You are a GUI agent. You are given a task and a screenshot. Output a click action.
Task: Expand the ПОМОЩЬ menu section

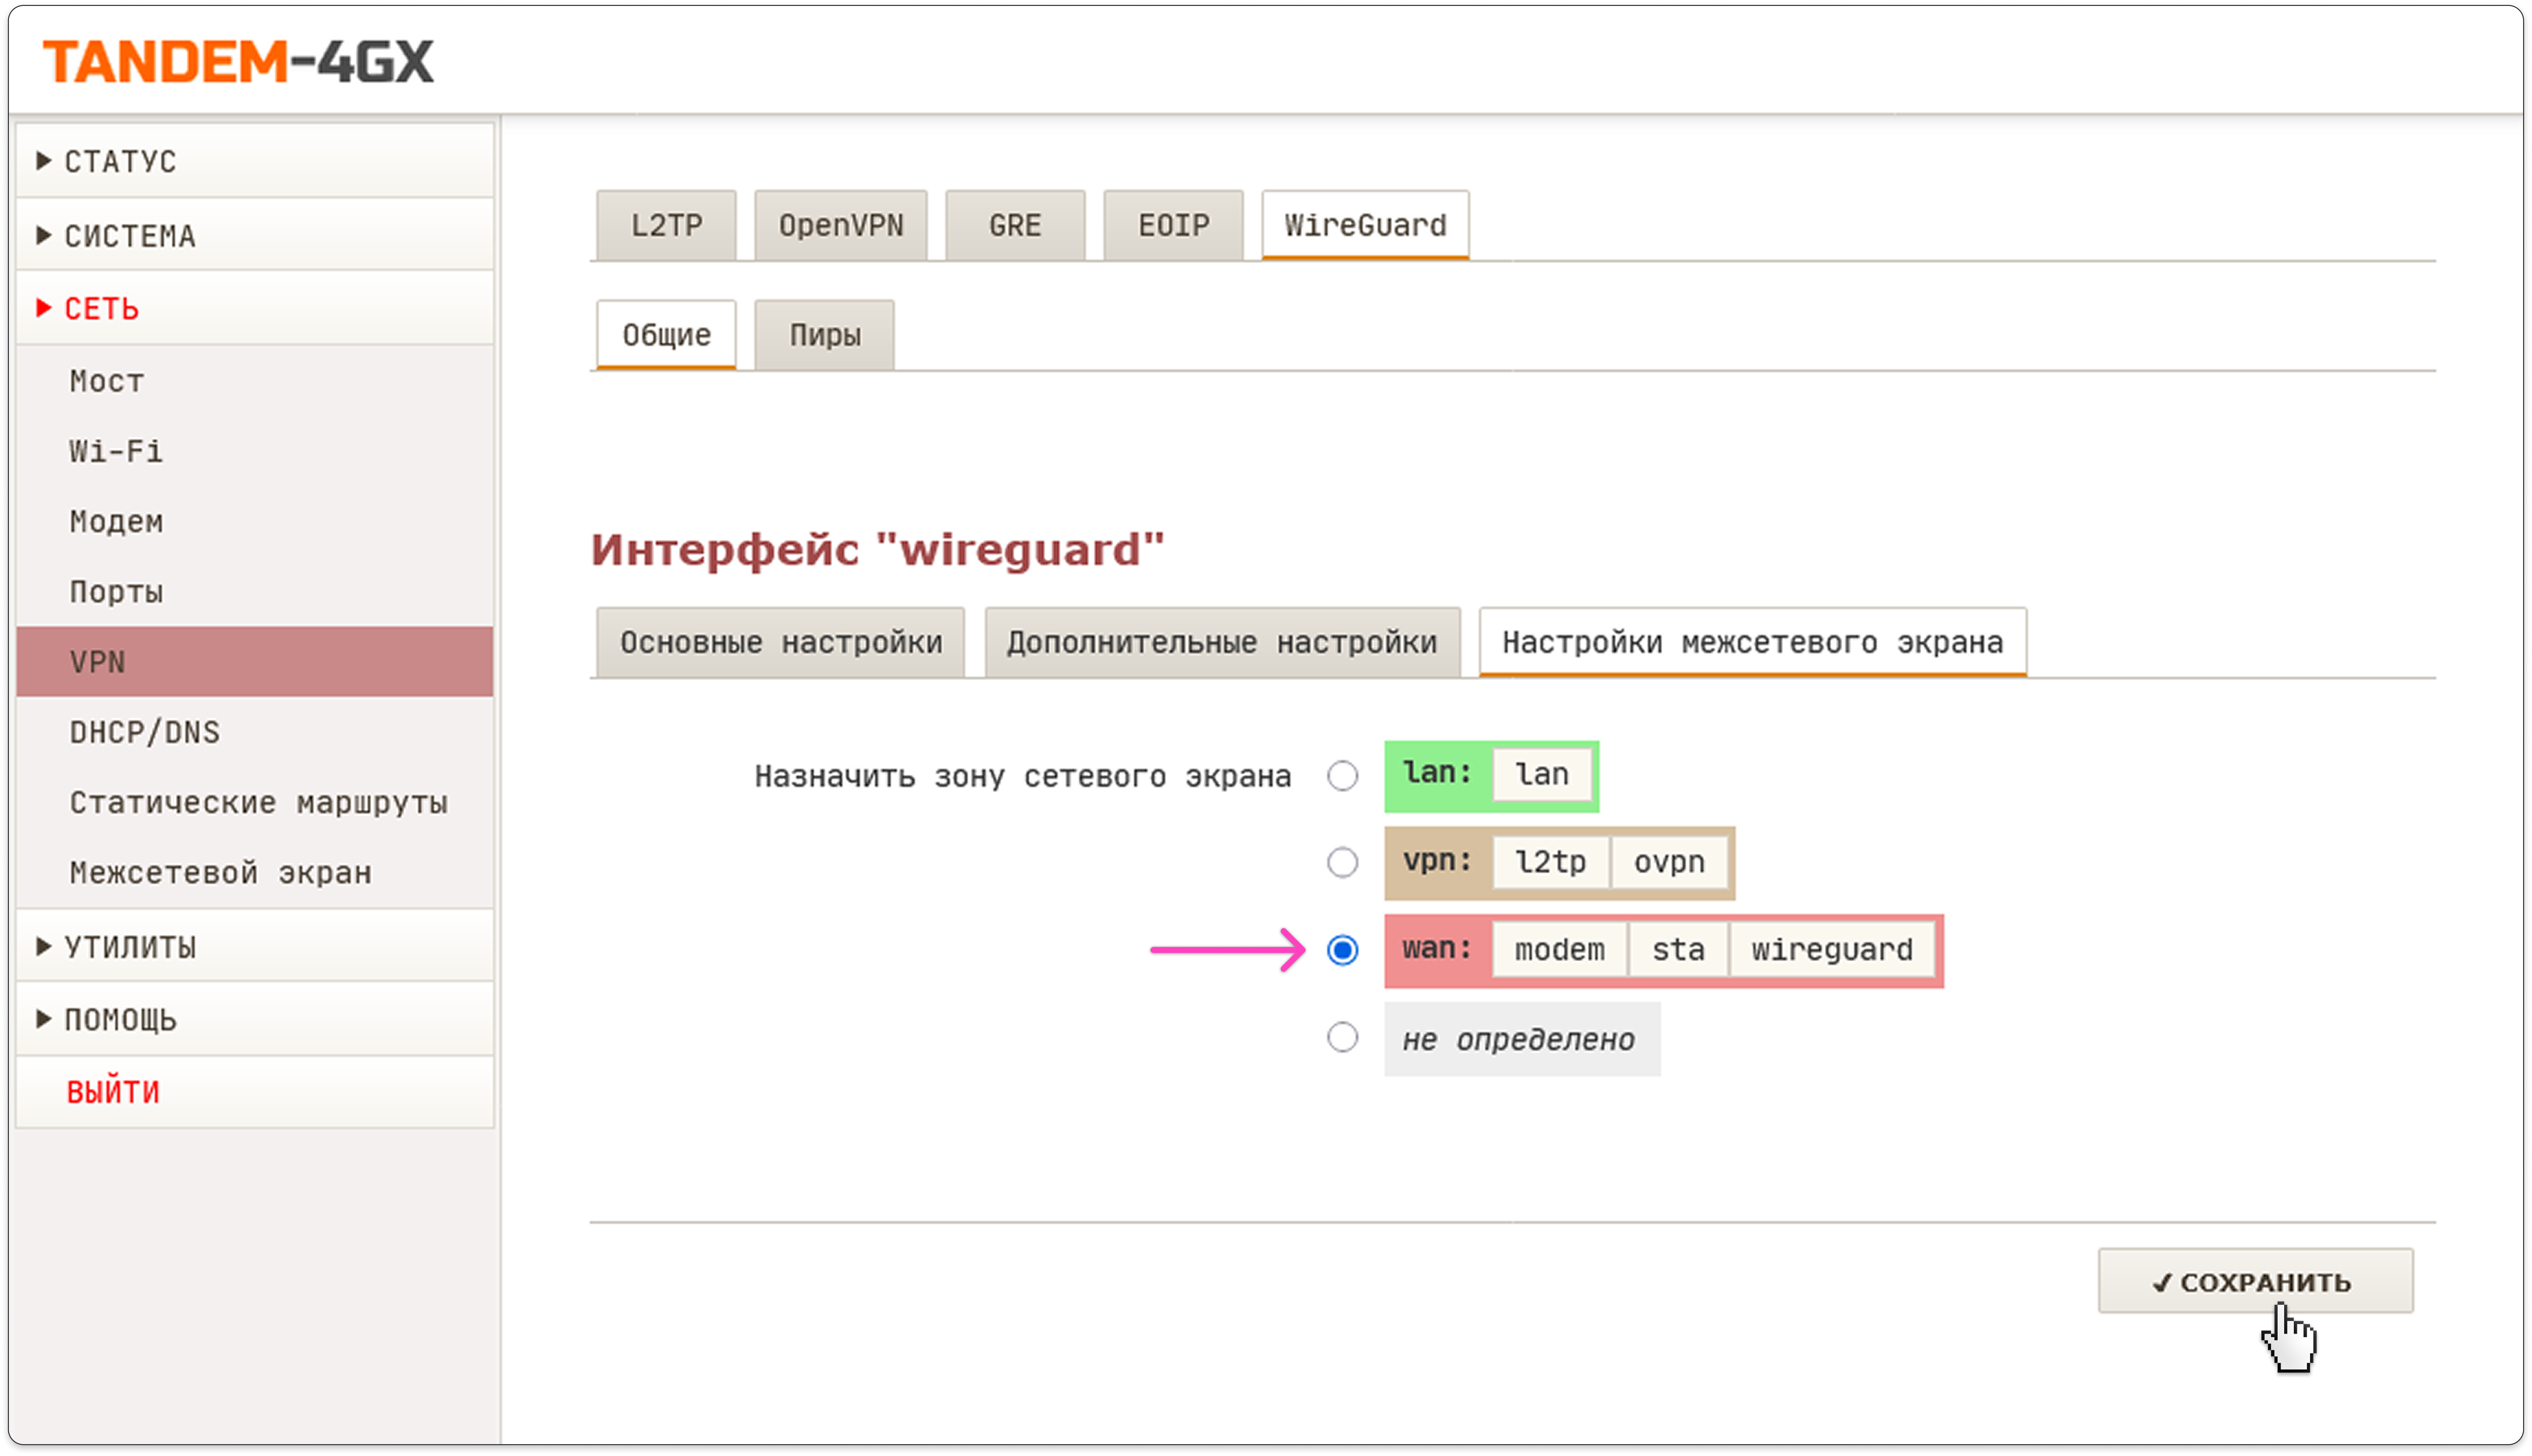120,1019
